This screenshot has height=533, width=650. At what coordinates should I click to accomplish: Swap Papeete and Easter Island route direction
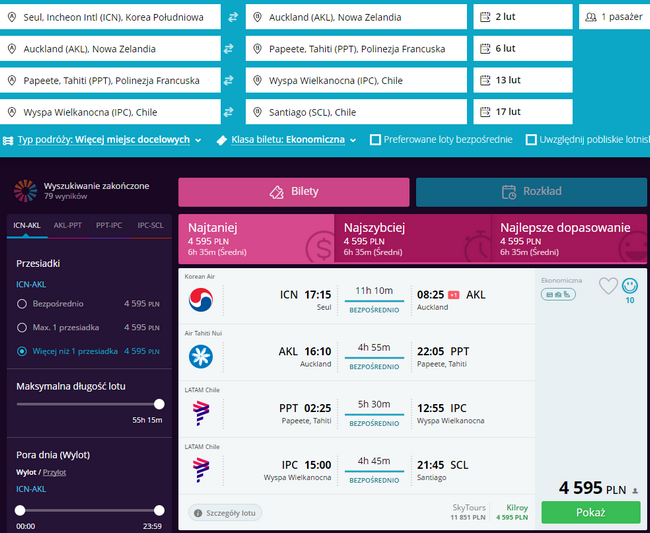pyautogui.click(x=228, y=80)
